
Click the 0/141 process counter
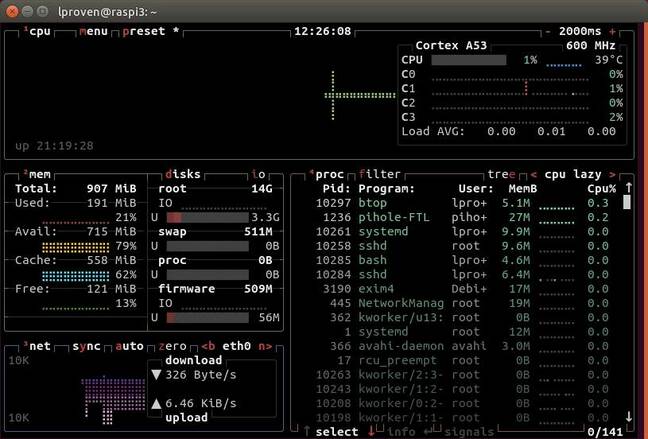[605, 432]
